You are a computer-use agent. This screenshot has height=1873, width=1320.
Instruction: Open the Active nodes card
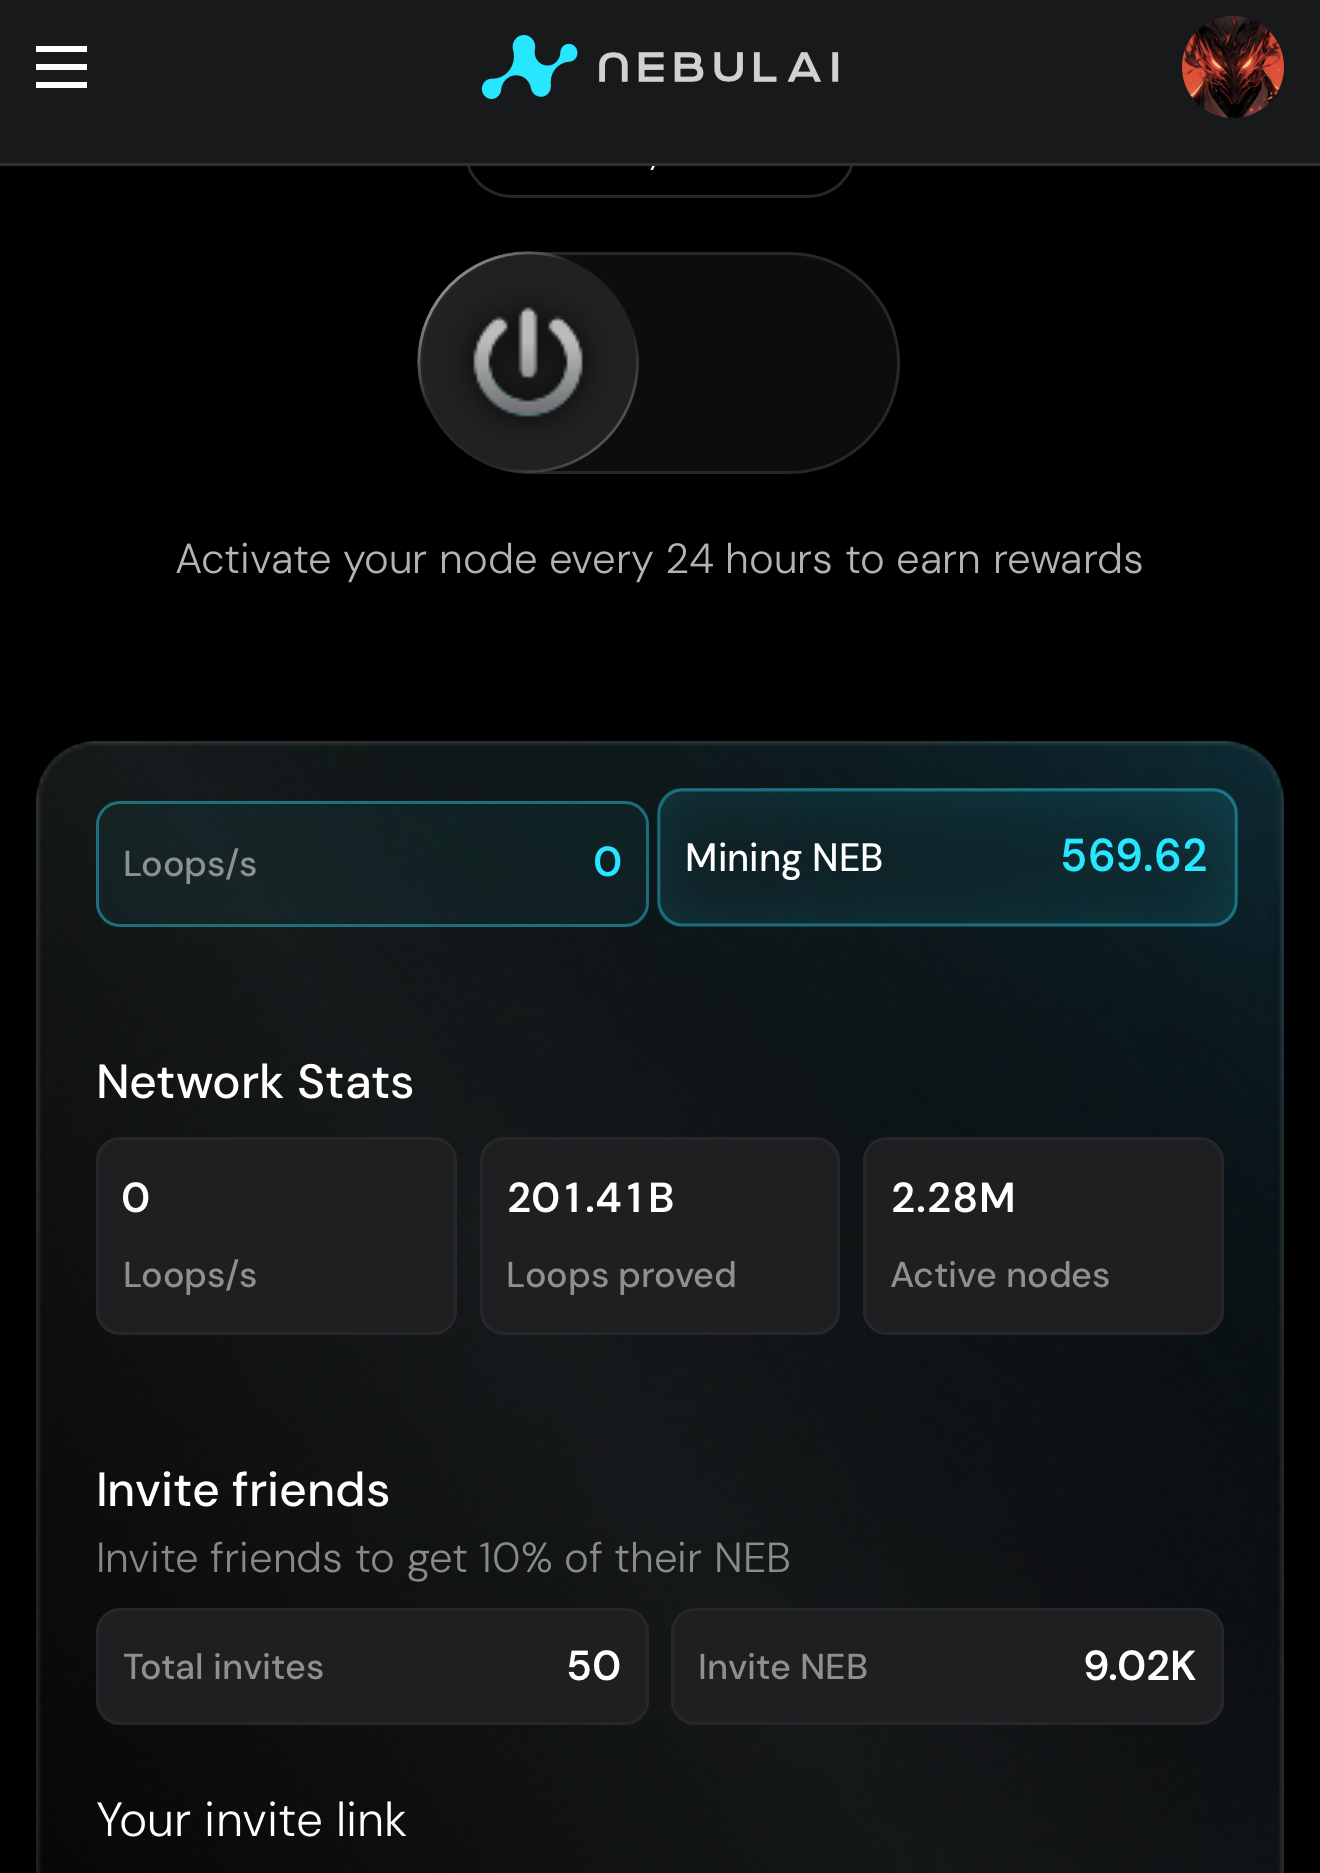(x=1043, y=1235)
